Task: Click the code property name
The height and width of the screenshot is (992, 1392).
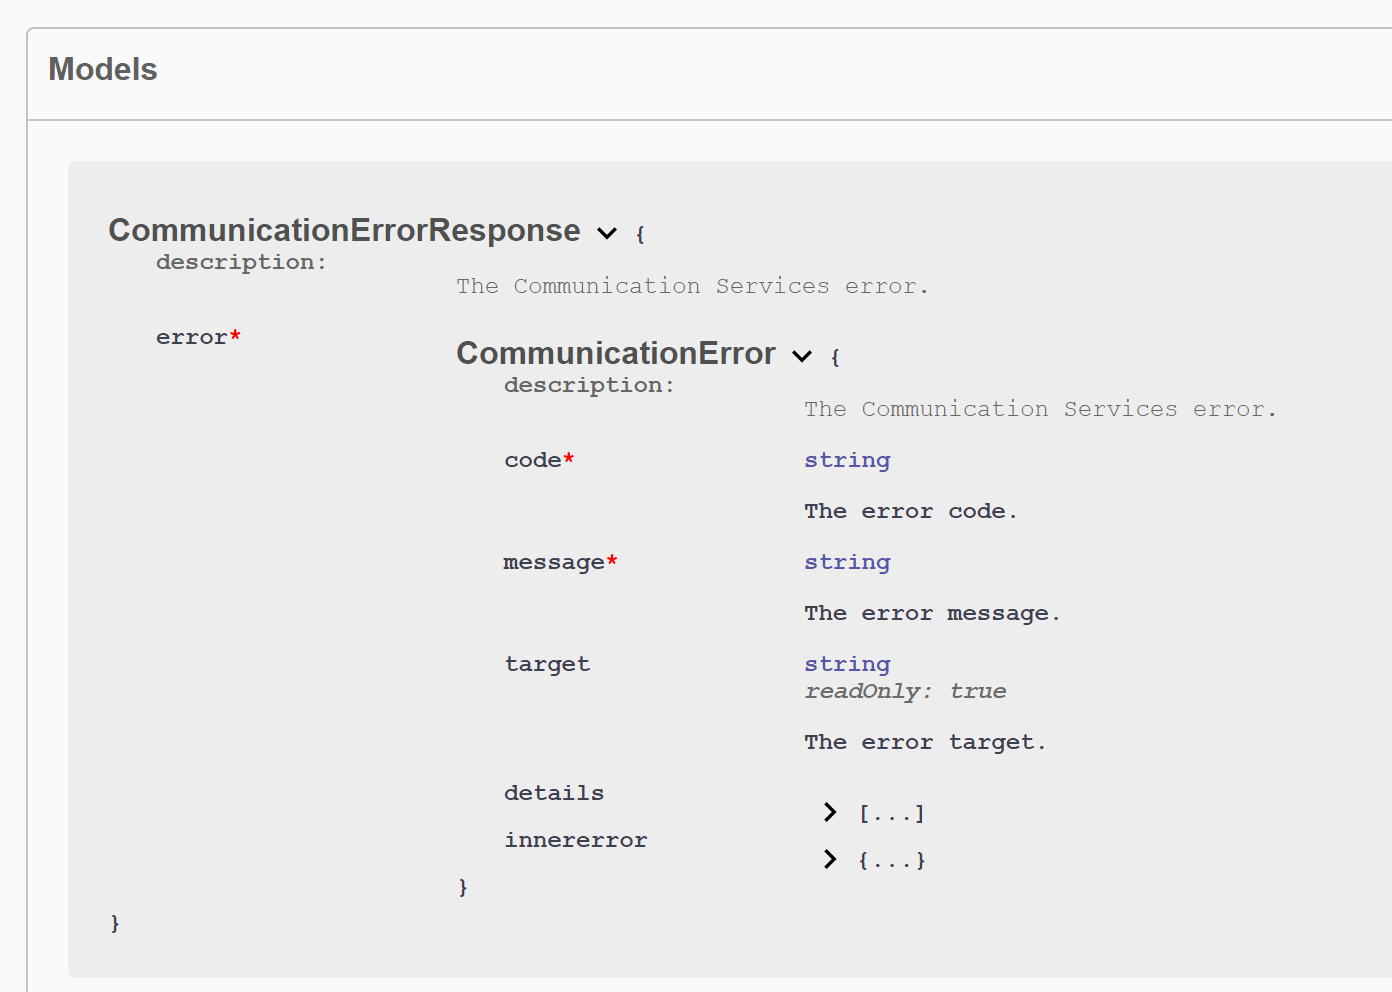Action: pyautogui.click(x=533, y=460)
